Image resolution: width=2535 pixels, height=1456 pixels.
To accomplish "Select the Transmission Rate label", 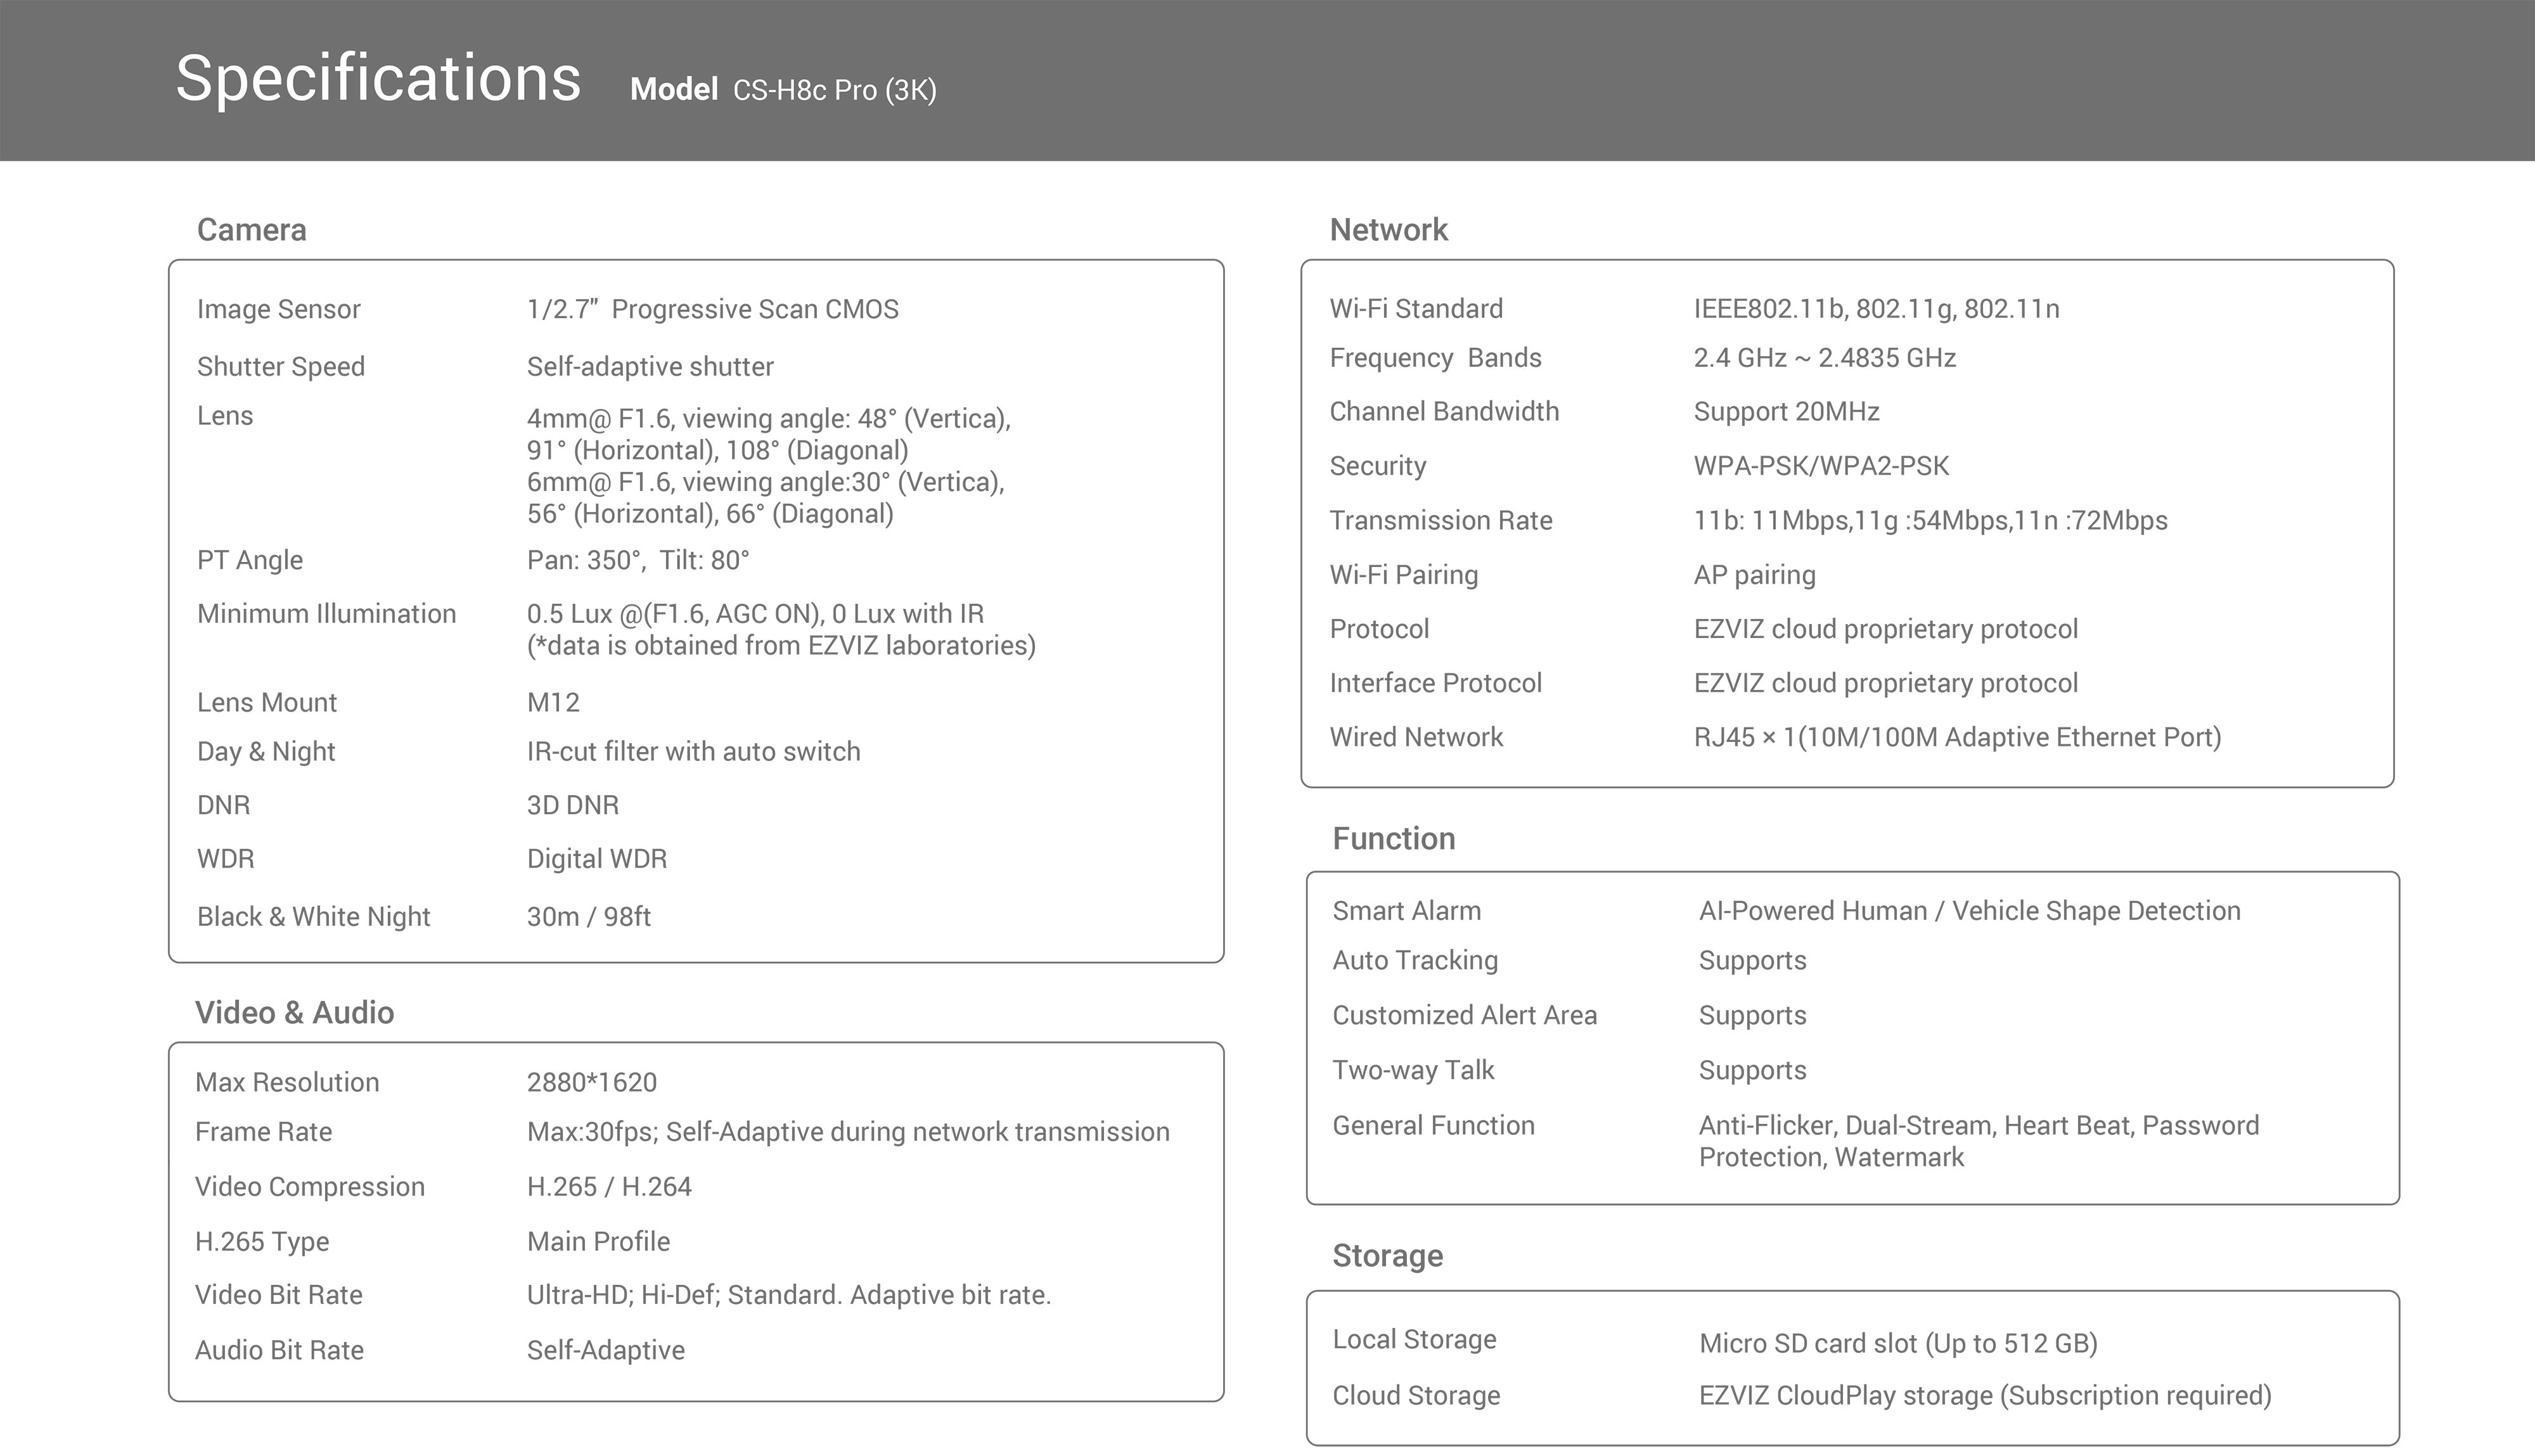I will (1441, 520).
